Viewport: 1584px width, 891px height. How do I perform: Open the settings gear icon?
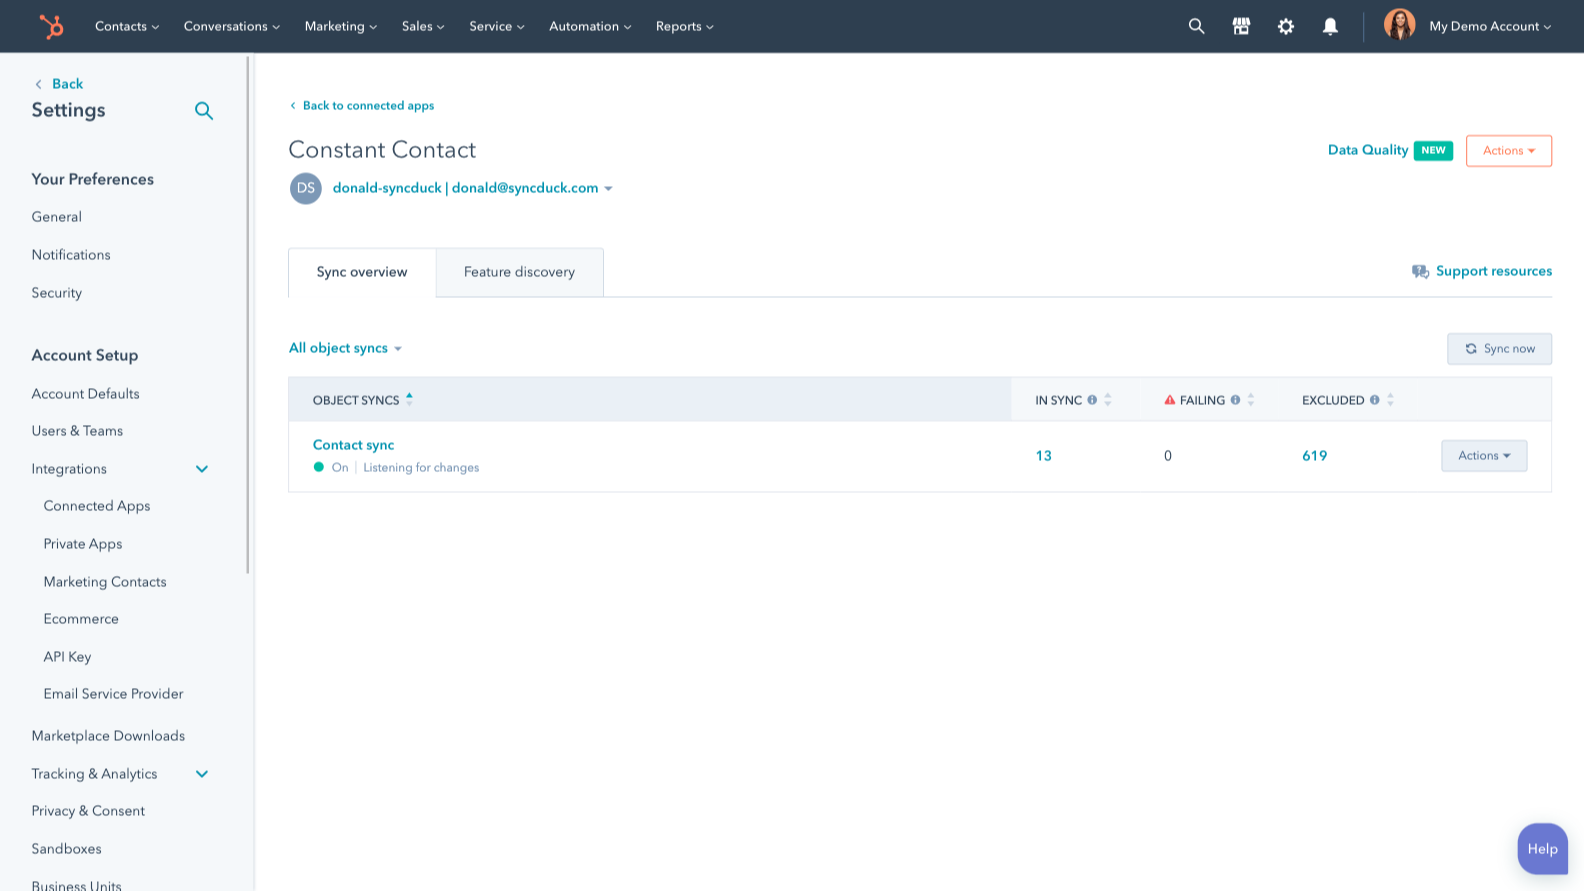(1286, 26)
